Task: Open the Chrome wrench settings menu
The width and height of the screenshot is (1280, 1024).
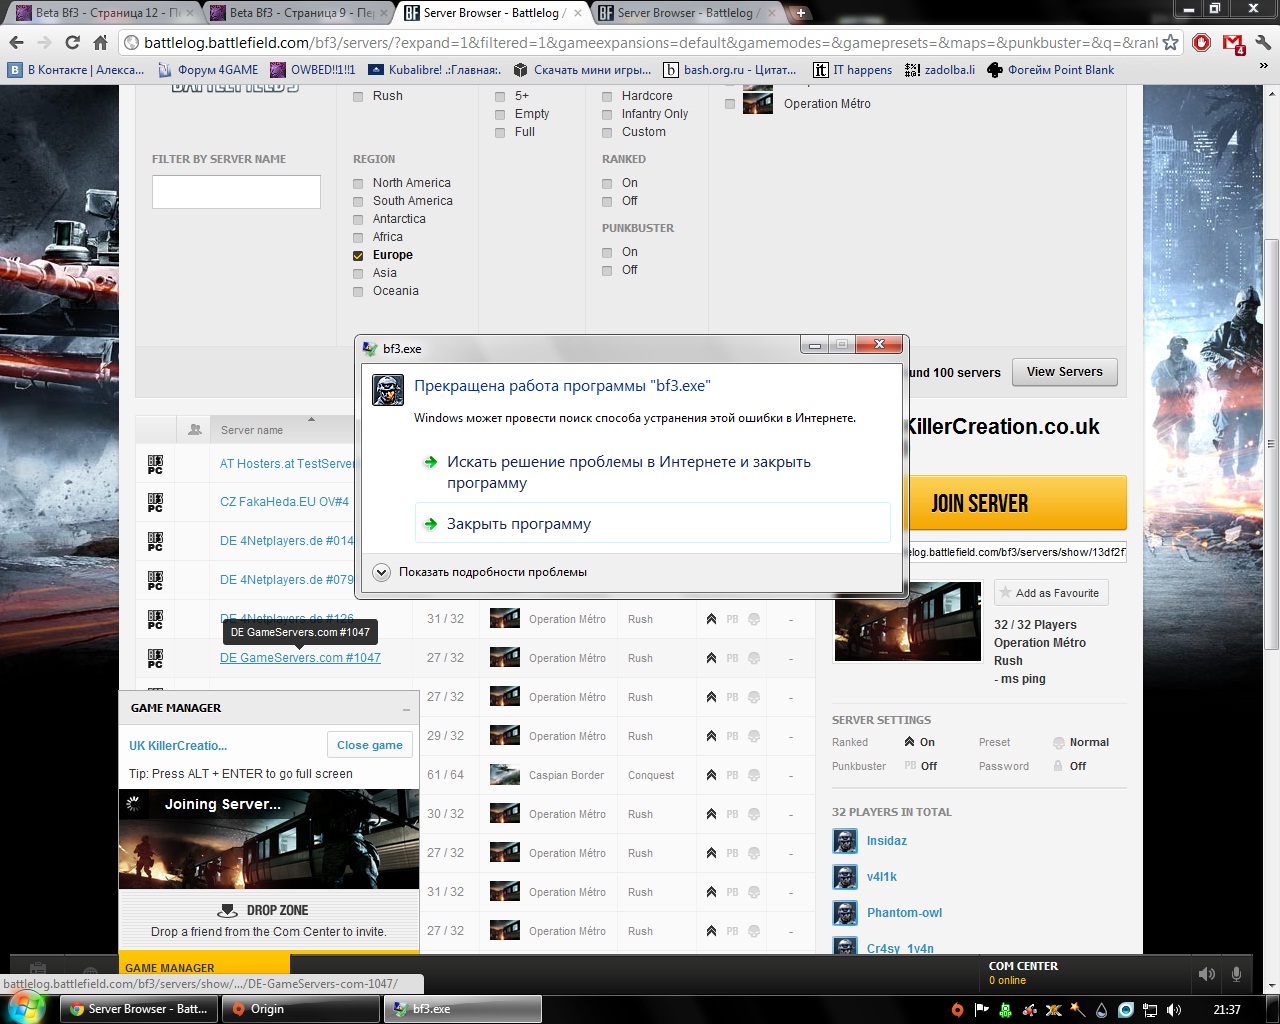Action: pos(1263,42)
